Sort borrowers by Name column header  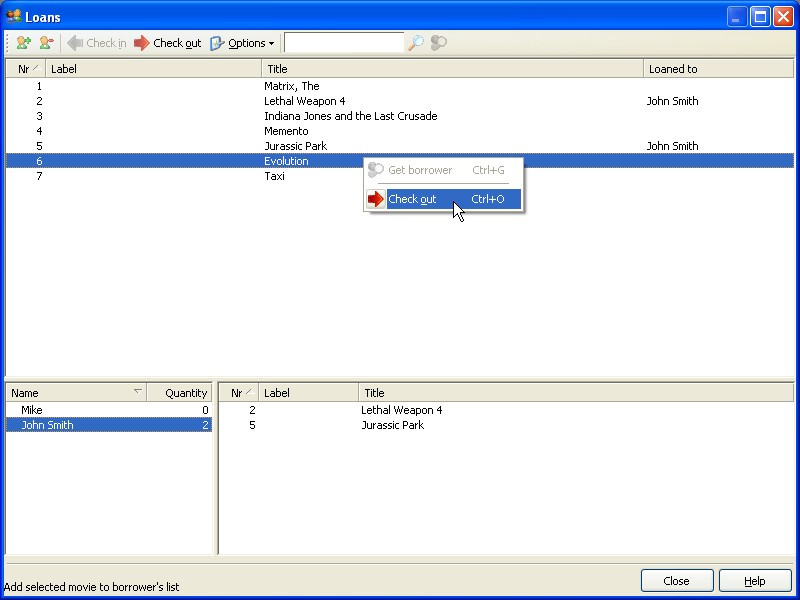pos(76,393)
